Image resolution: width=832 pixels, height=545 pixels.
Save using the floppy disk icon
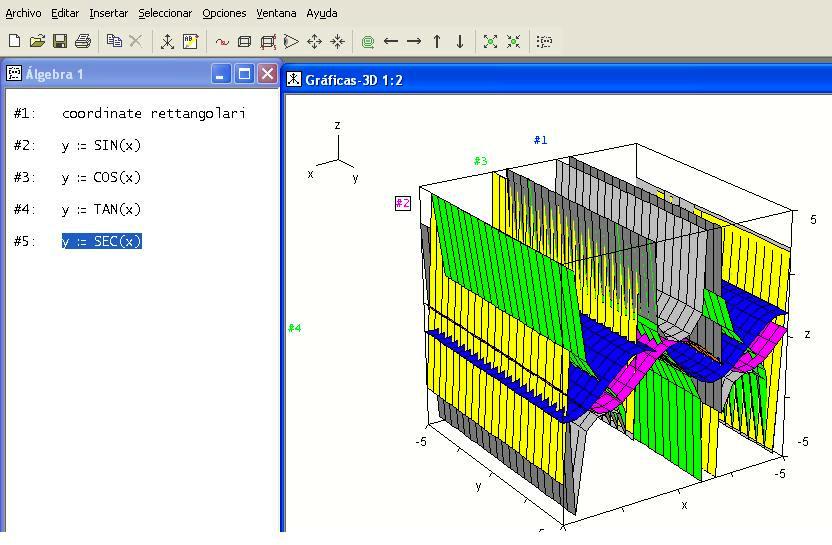click(x=60, y=41)
